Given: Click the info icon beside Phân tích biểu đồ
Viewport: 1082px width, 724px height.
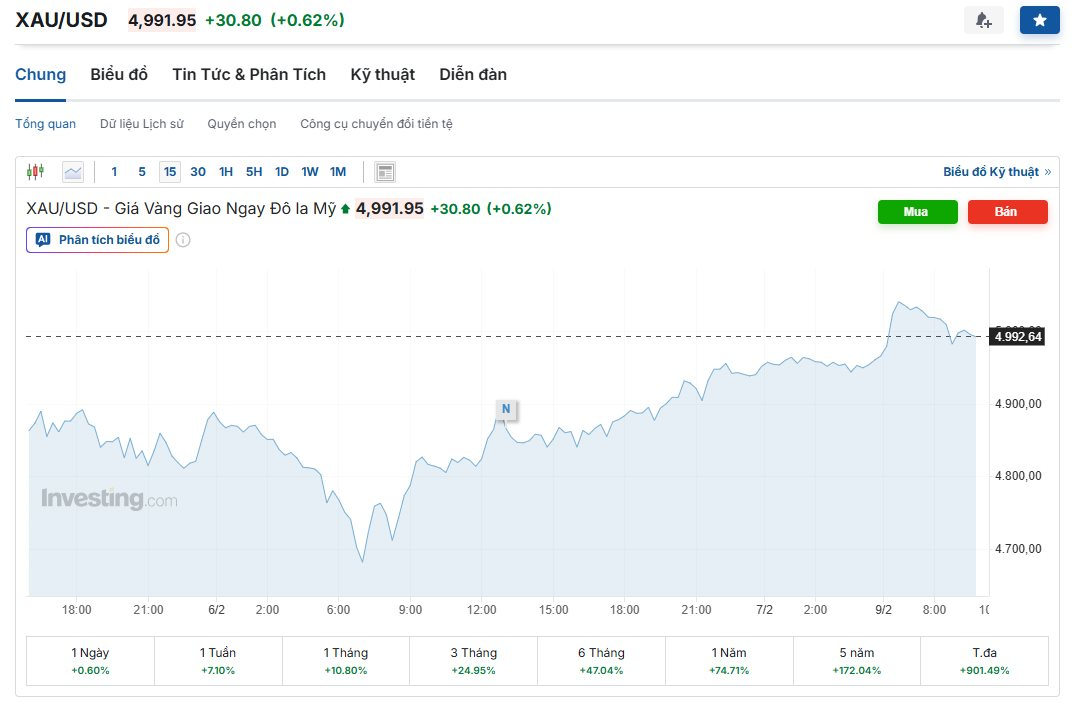Looking at the screenshot, I should [x=183, y=240].
